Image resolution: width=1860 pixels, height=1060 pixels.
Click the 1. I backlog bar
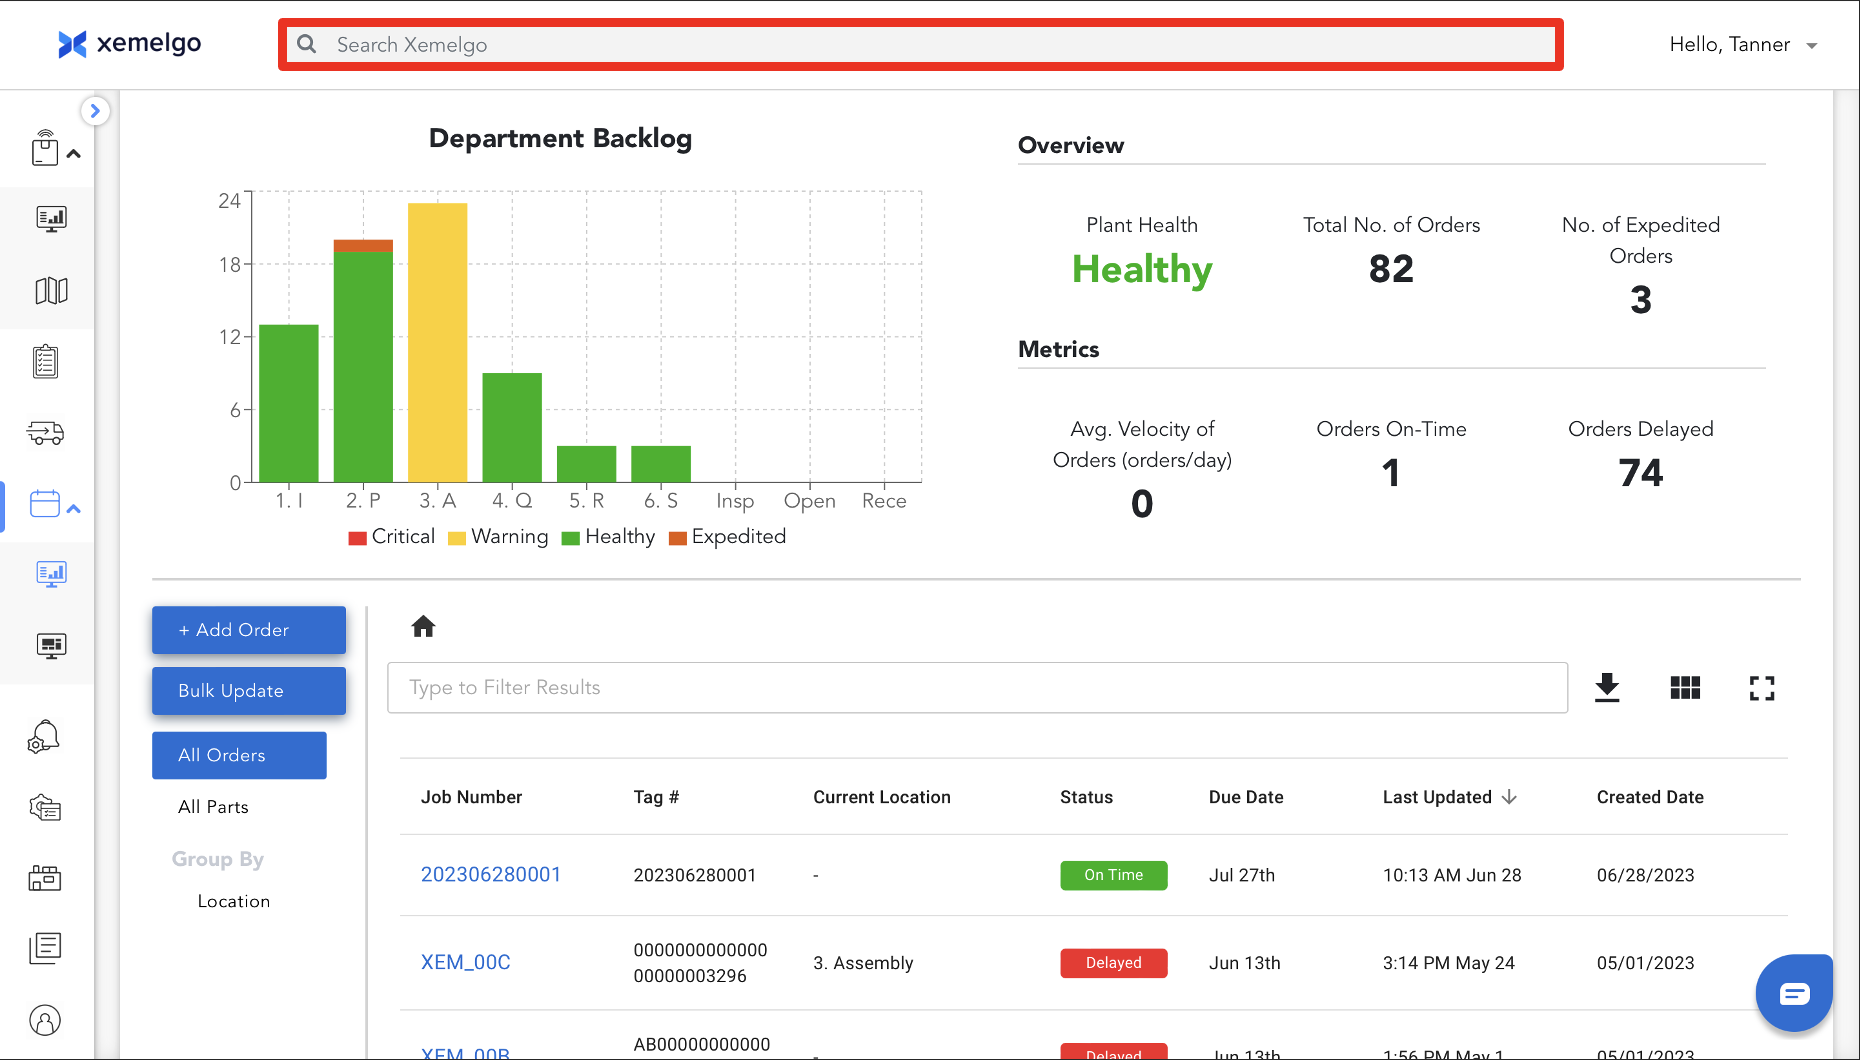pyautogui.click(x=289, y=403)
